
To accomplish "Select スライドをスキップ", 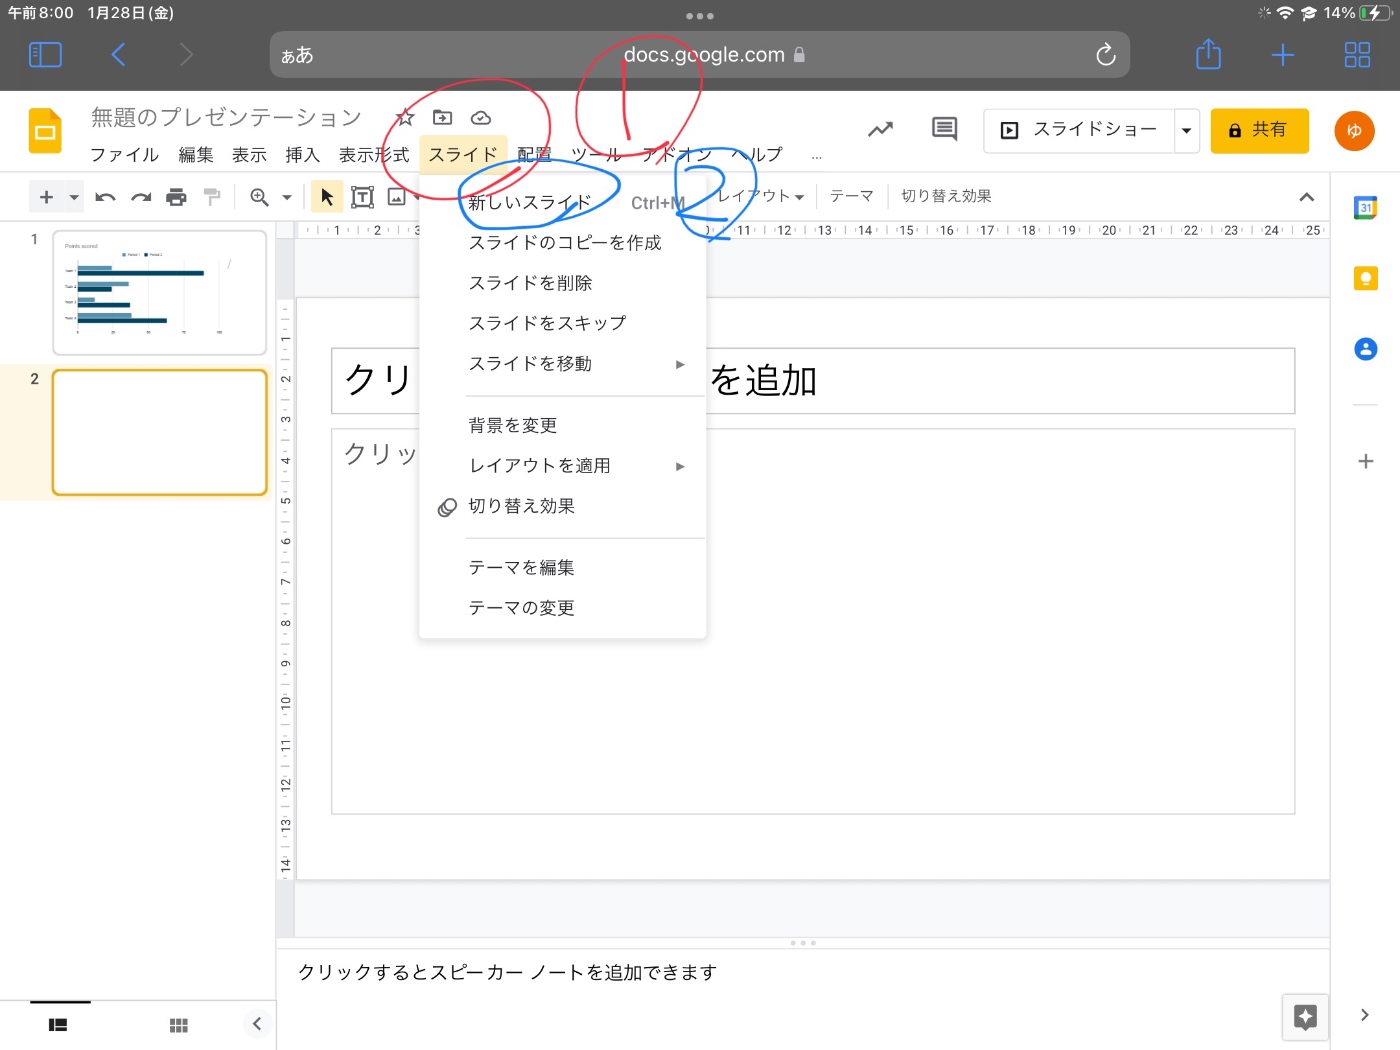I will [x=563, y=323].
